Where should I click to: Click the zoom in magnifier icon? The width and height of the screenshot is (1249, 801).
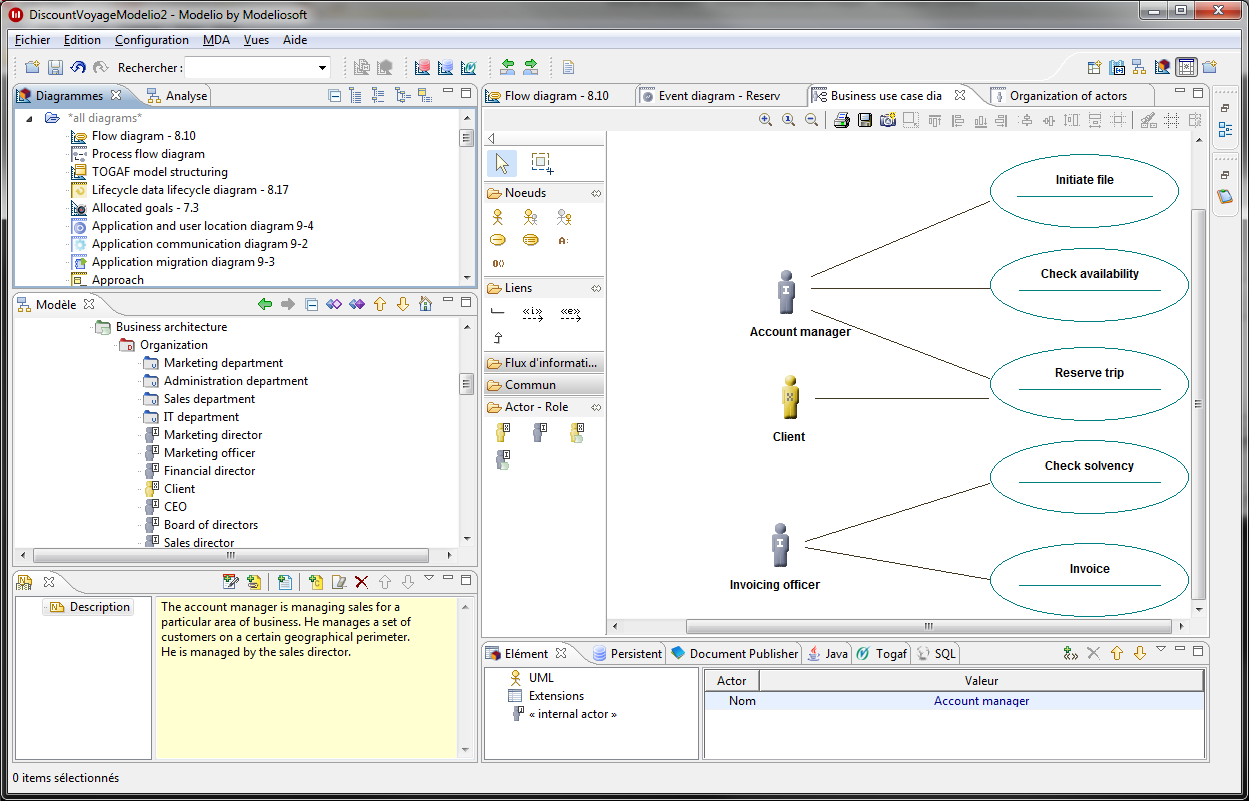pos(765,120)
